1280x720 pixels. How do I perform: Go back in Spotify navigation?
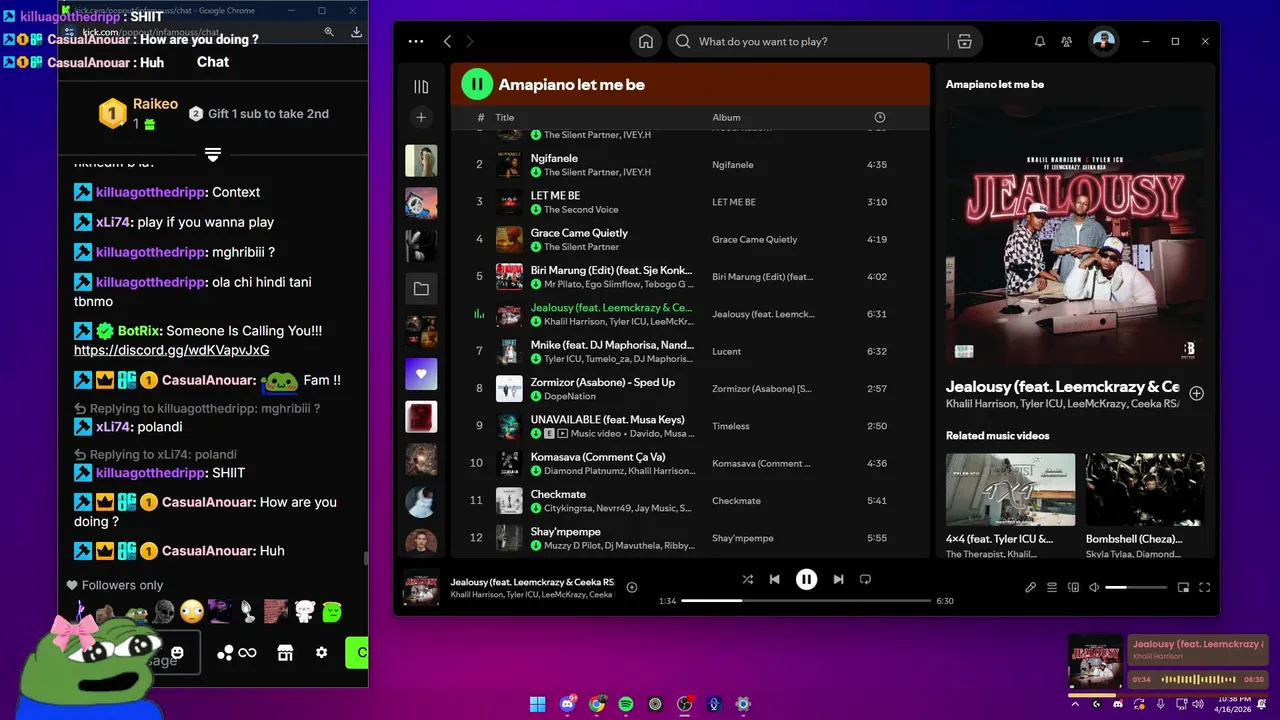447,41
